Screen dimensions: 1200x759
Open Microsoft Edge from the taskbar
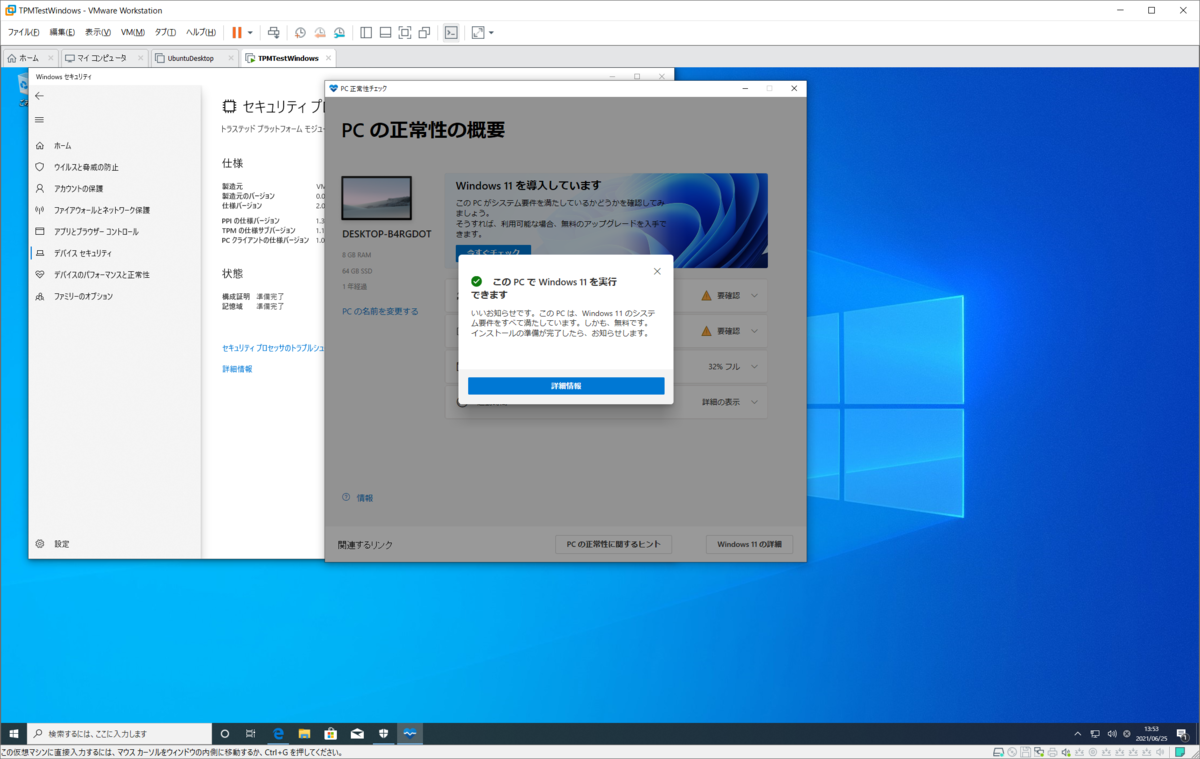click(279, 733)
